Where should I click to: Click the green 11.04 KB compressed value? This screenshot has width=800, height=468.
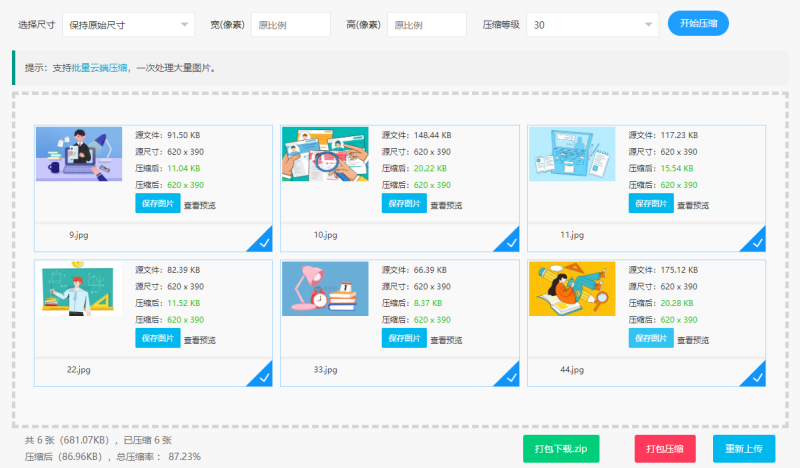(x=184, y=168)
